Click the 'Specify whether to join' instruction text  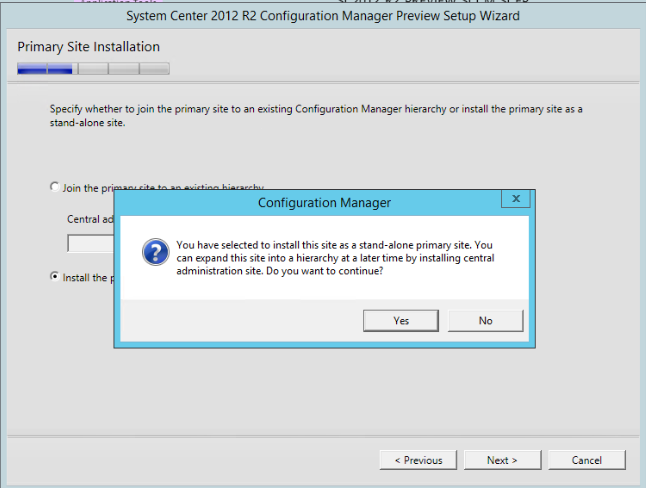tap(315, 114)
